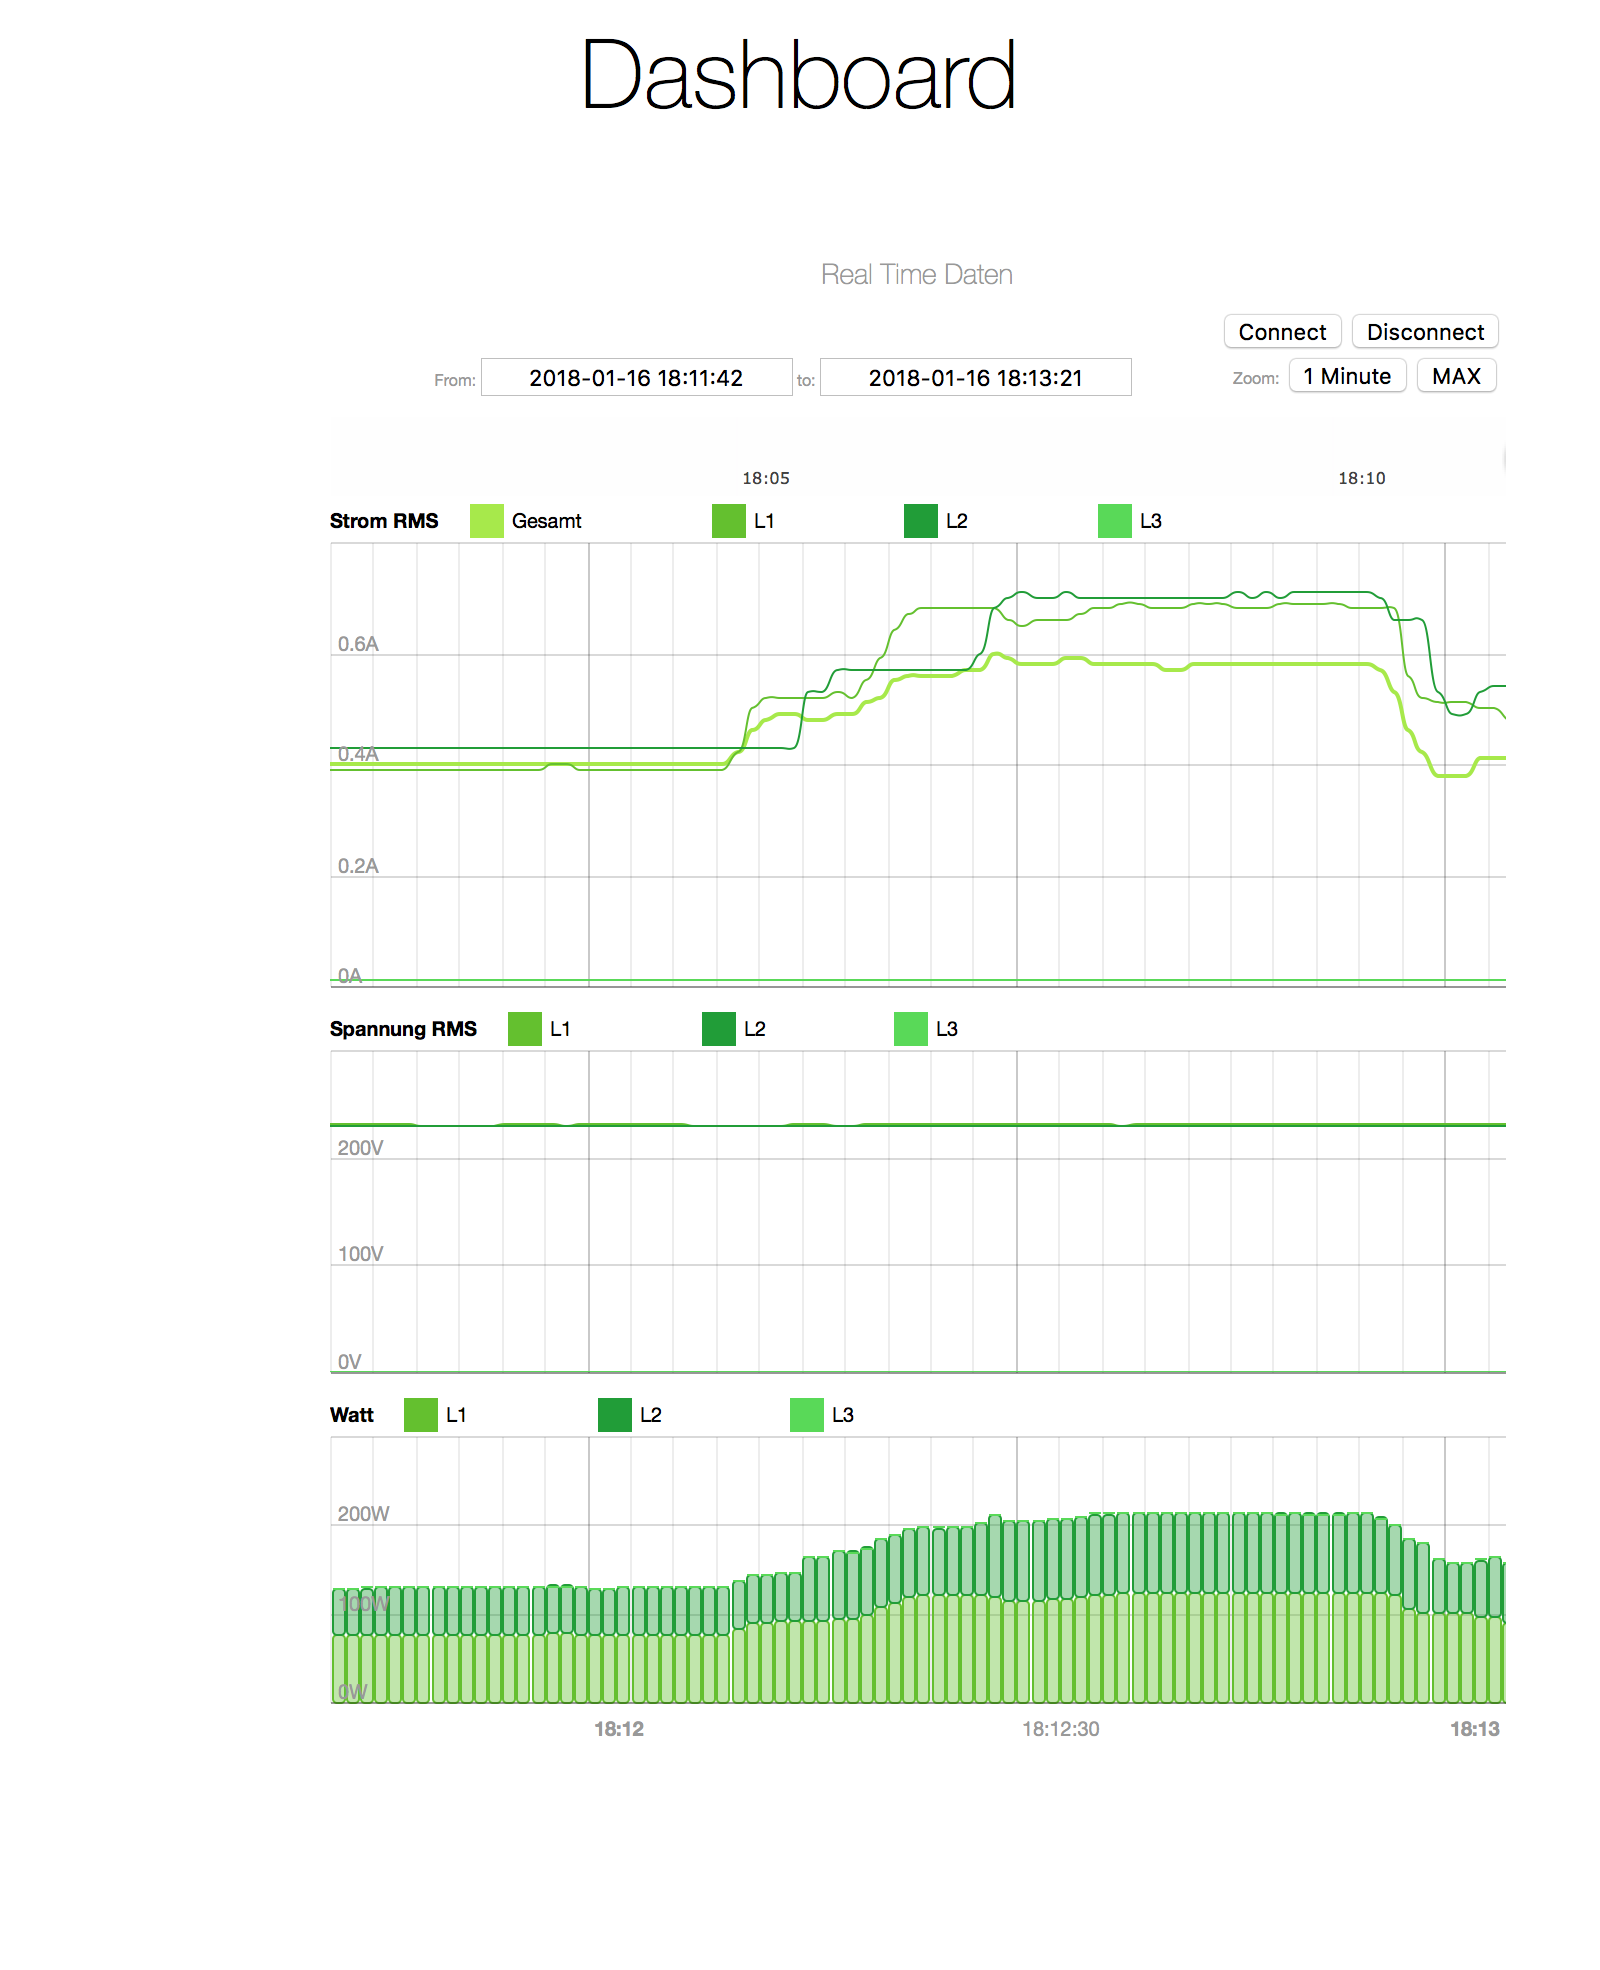
Task: Edit the From date field
Action: 636,378
